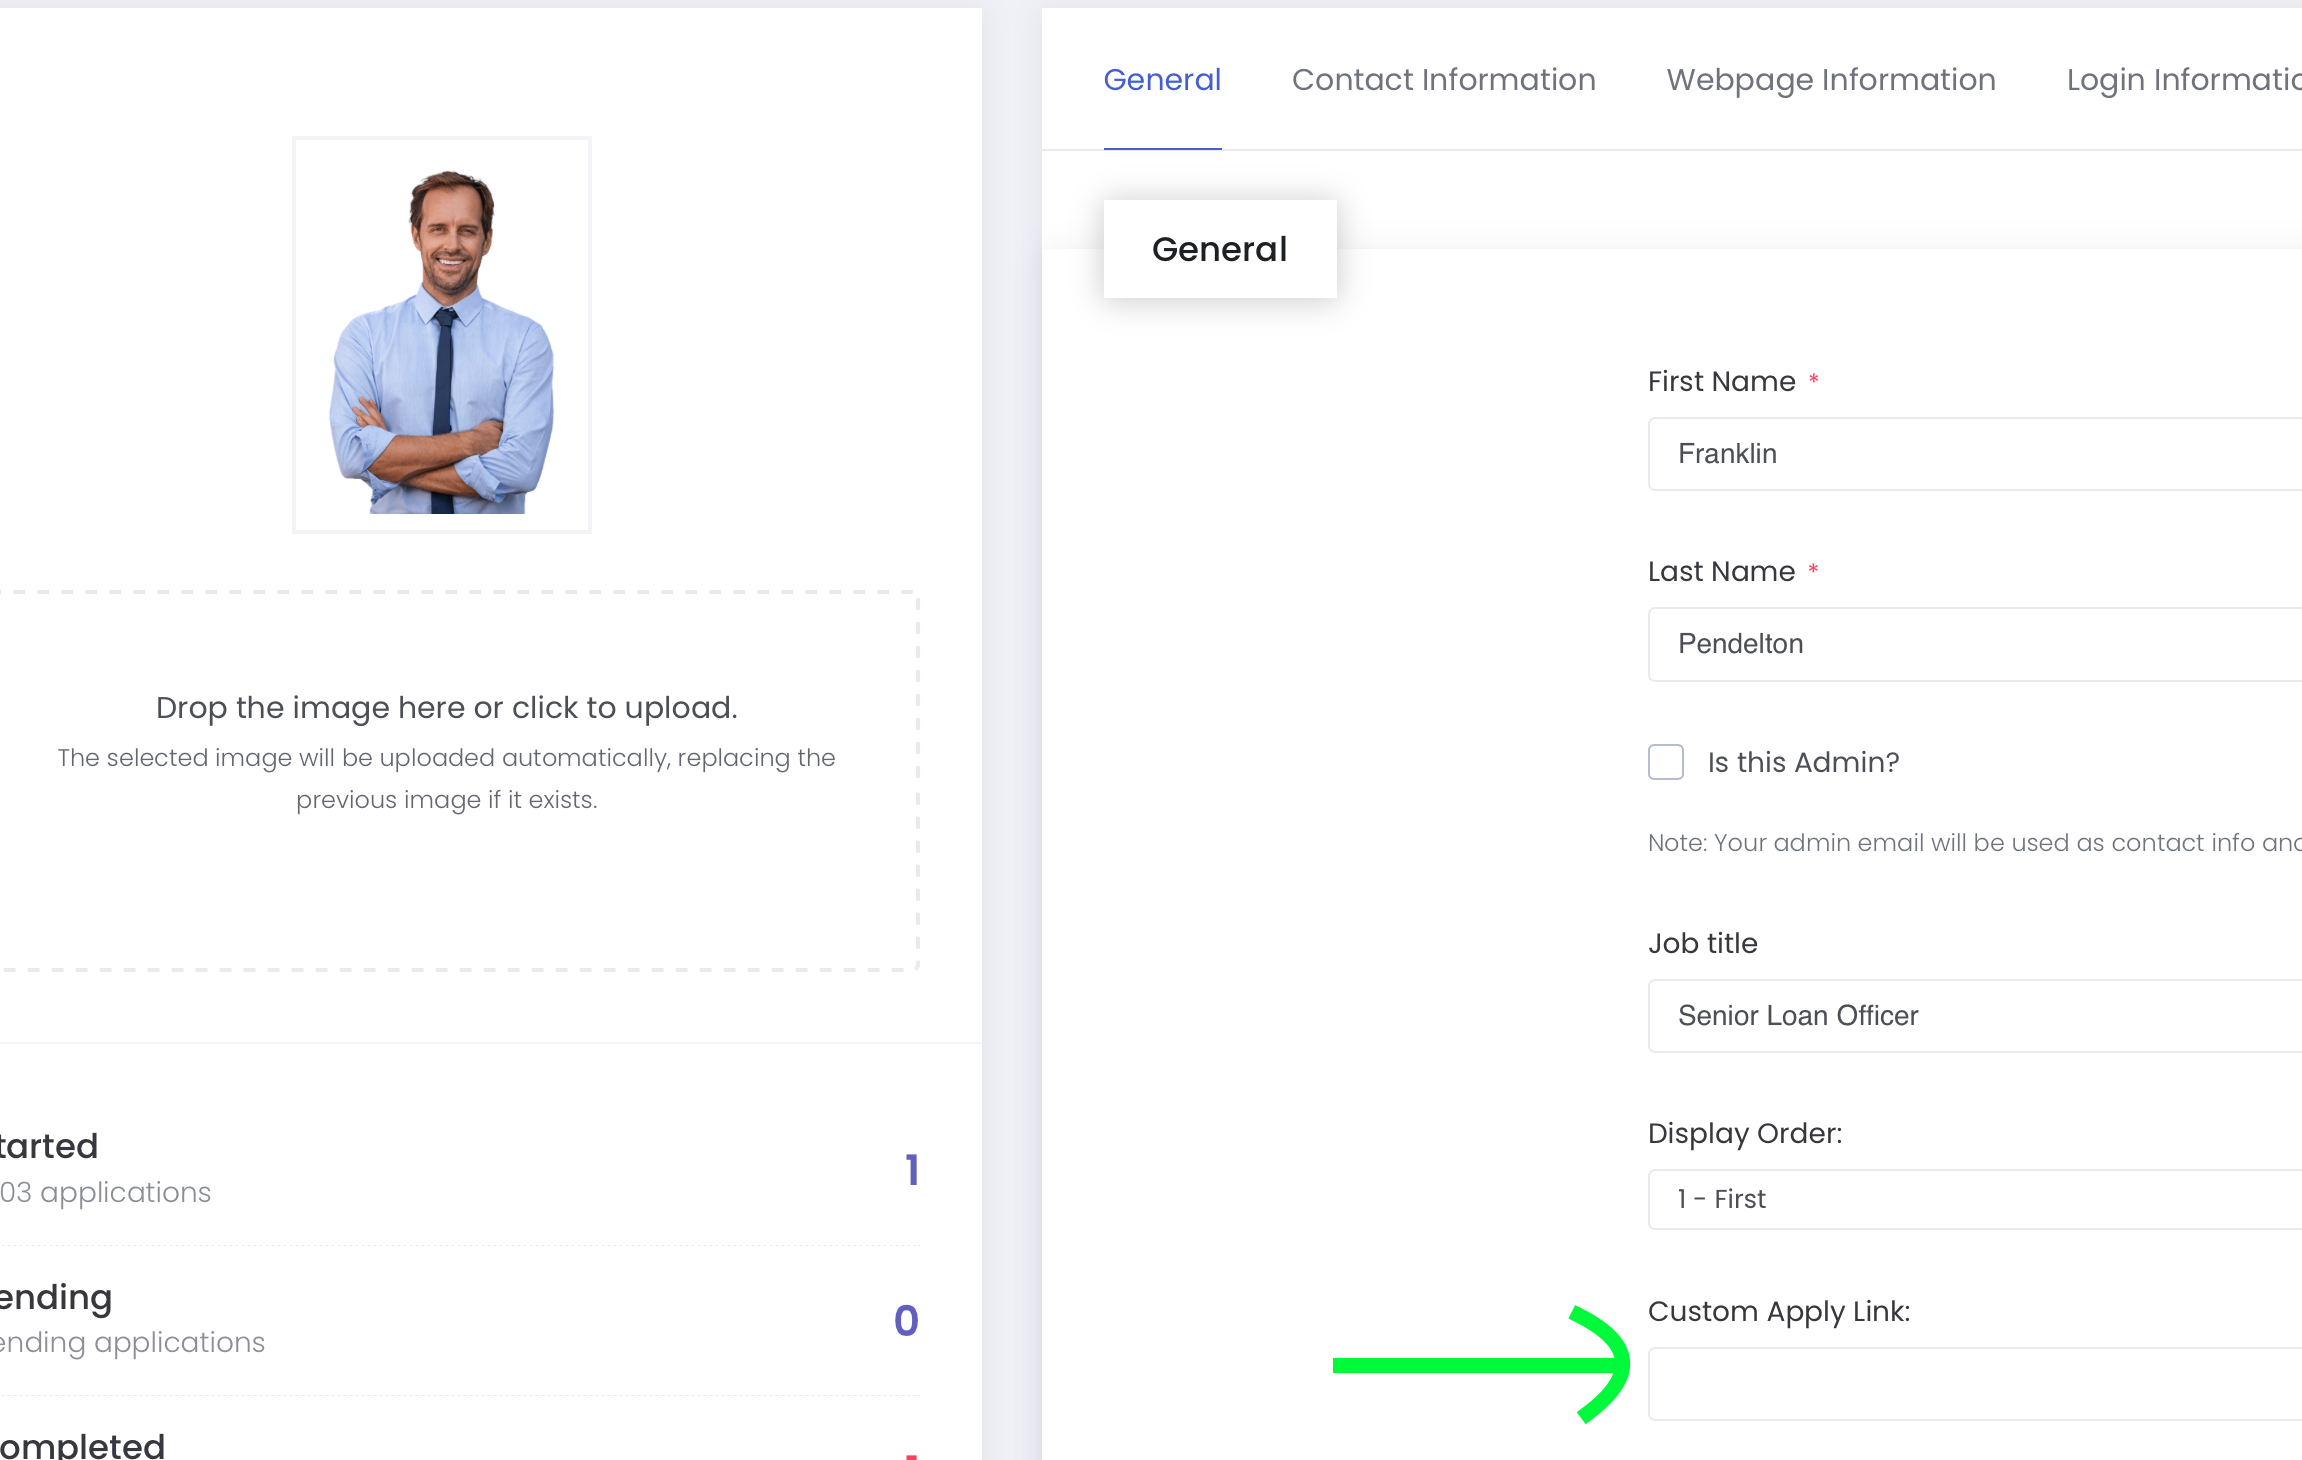Select the Completed applications heading
Screen dimensions: 2302x1460
tap(83, 1445)
